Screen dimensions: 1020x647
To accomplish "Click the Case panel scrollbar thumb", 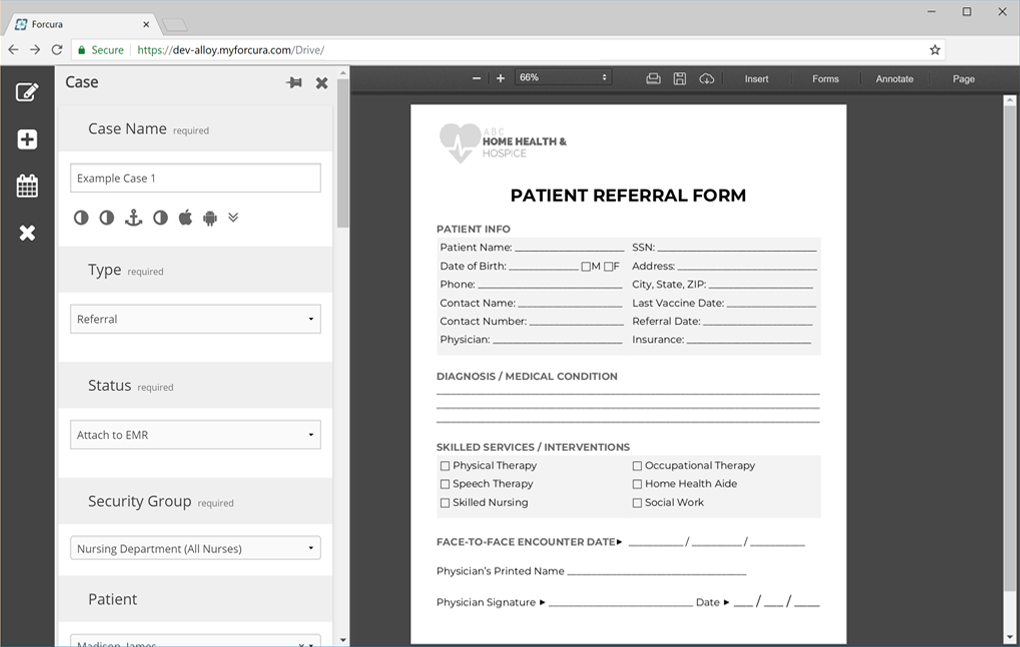I will click(x=343, y=153).
